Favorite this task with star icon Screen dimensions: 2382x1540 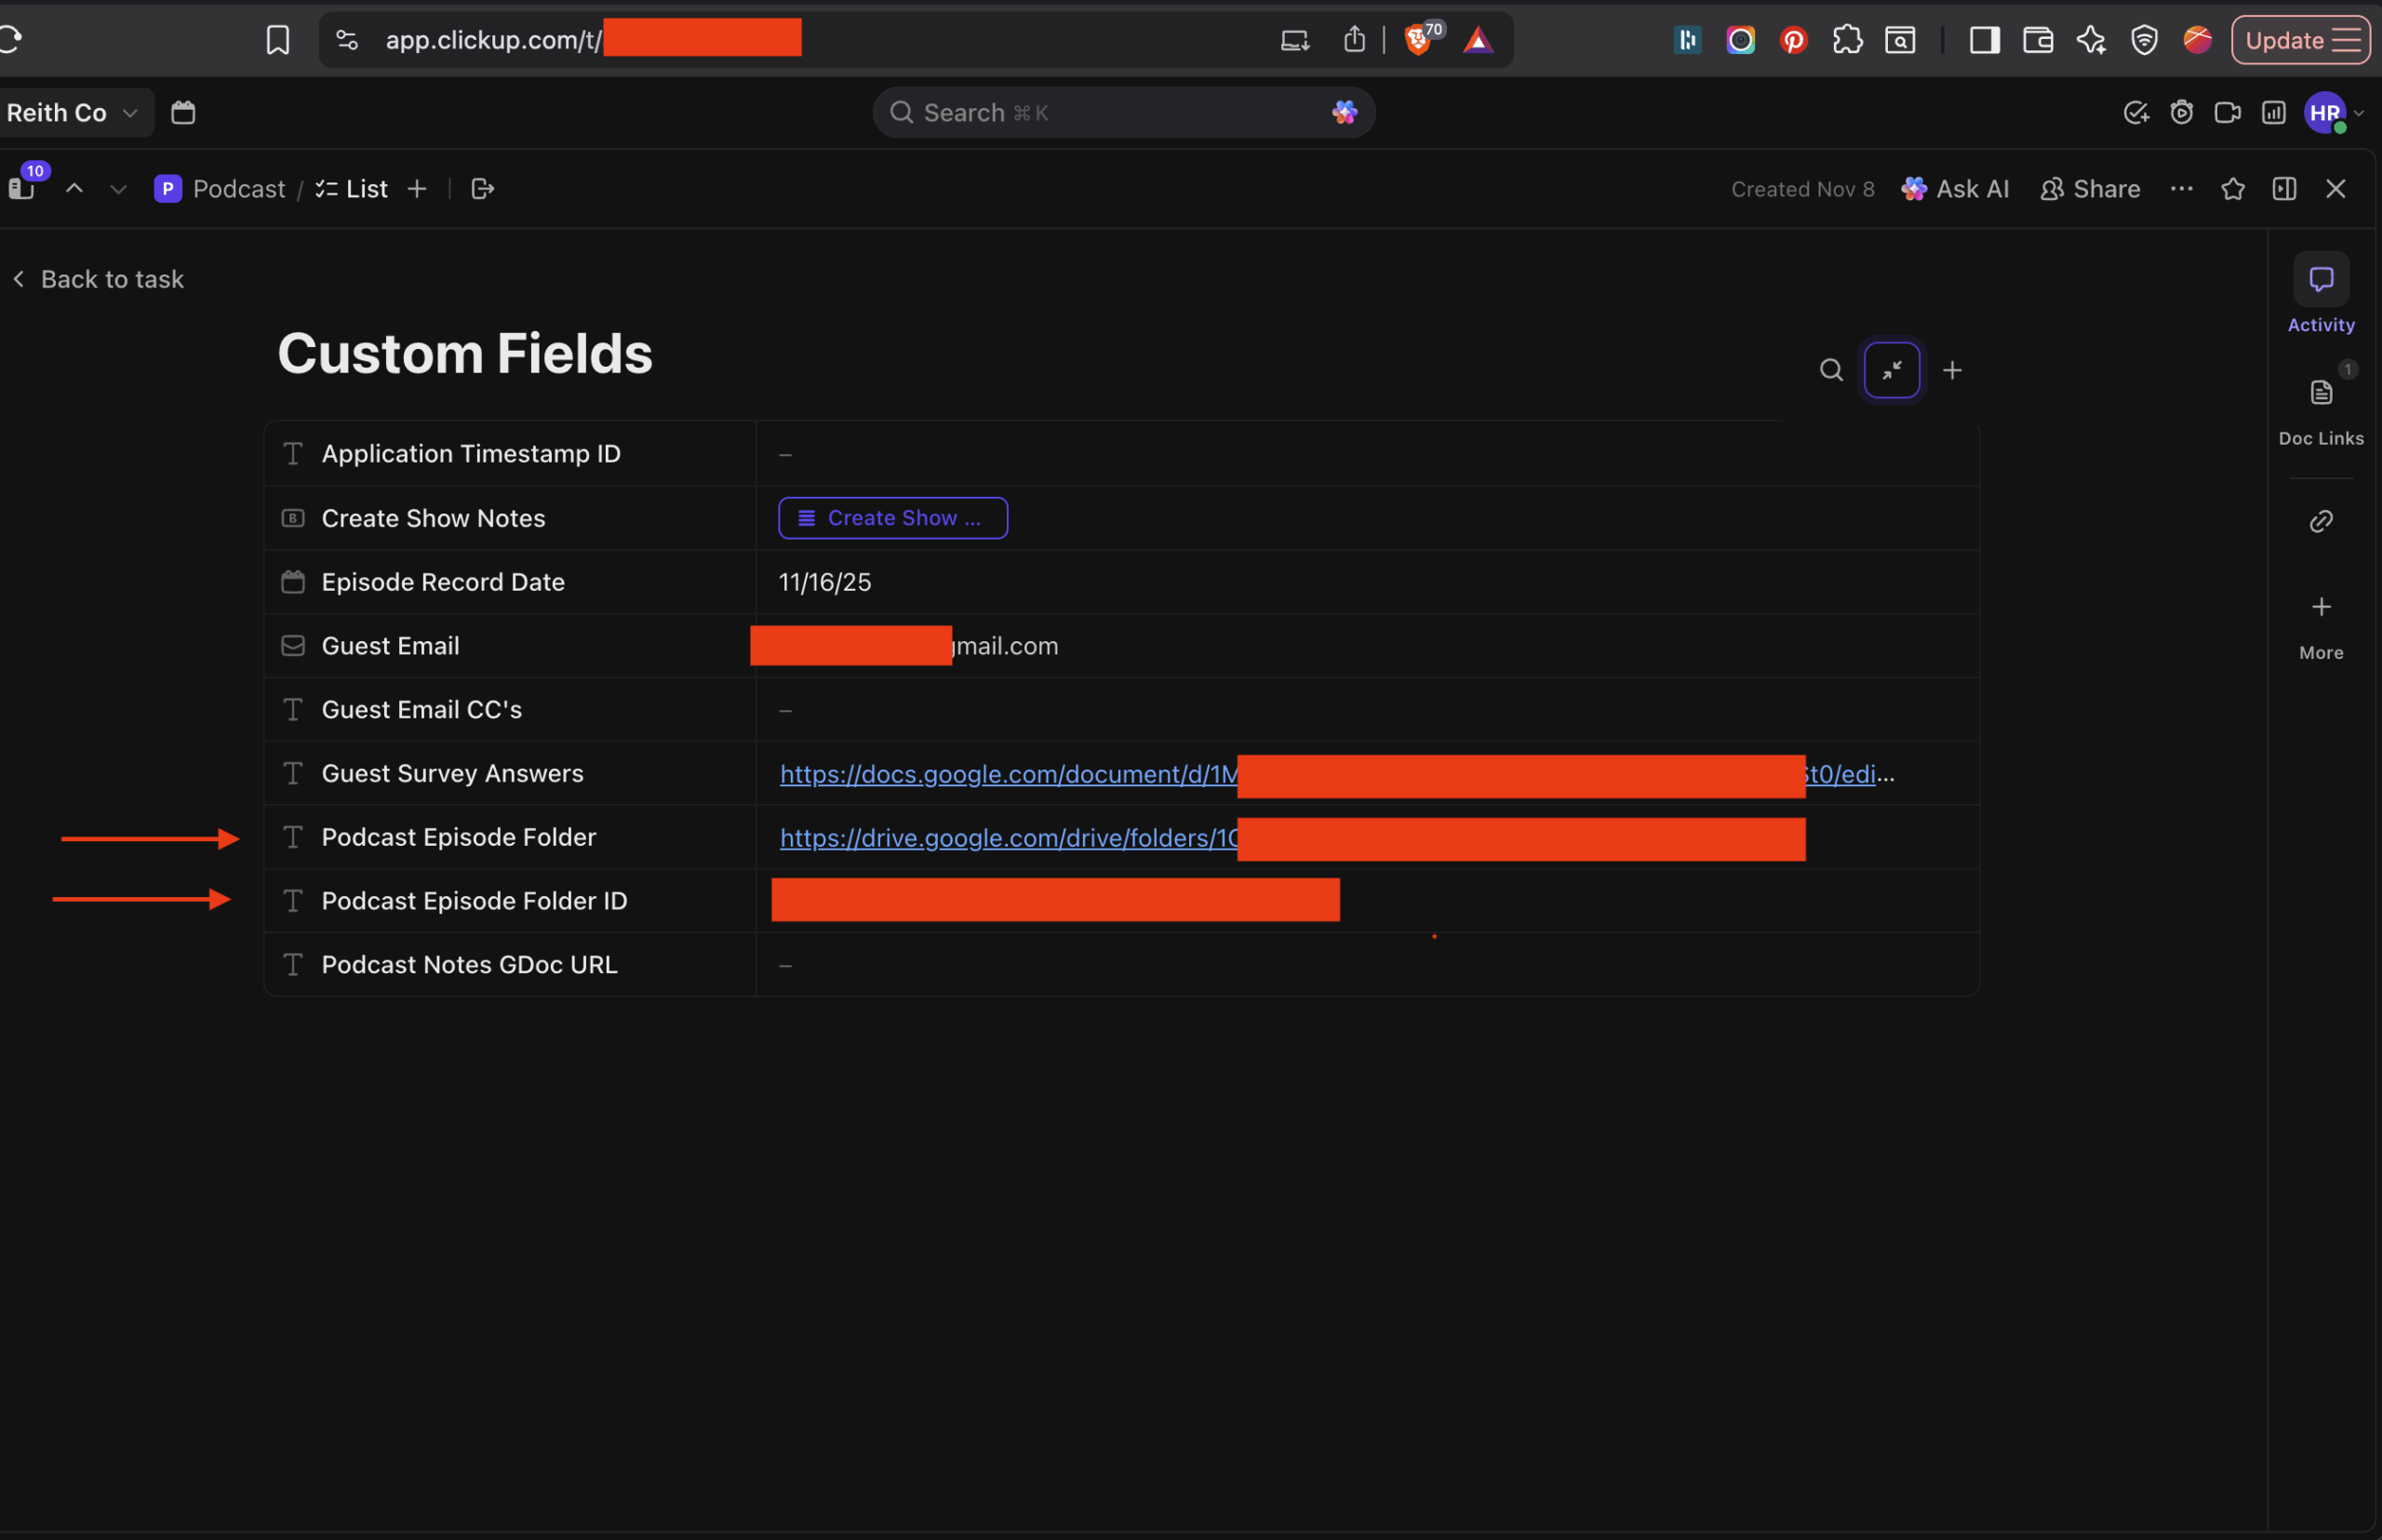[2232, 189]
